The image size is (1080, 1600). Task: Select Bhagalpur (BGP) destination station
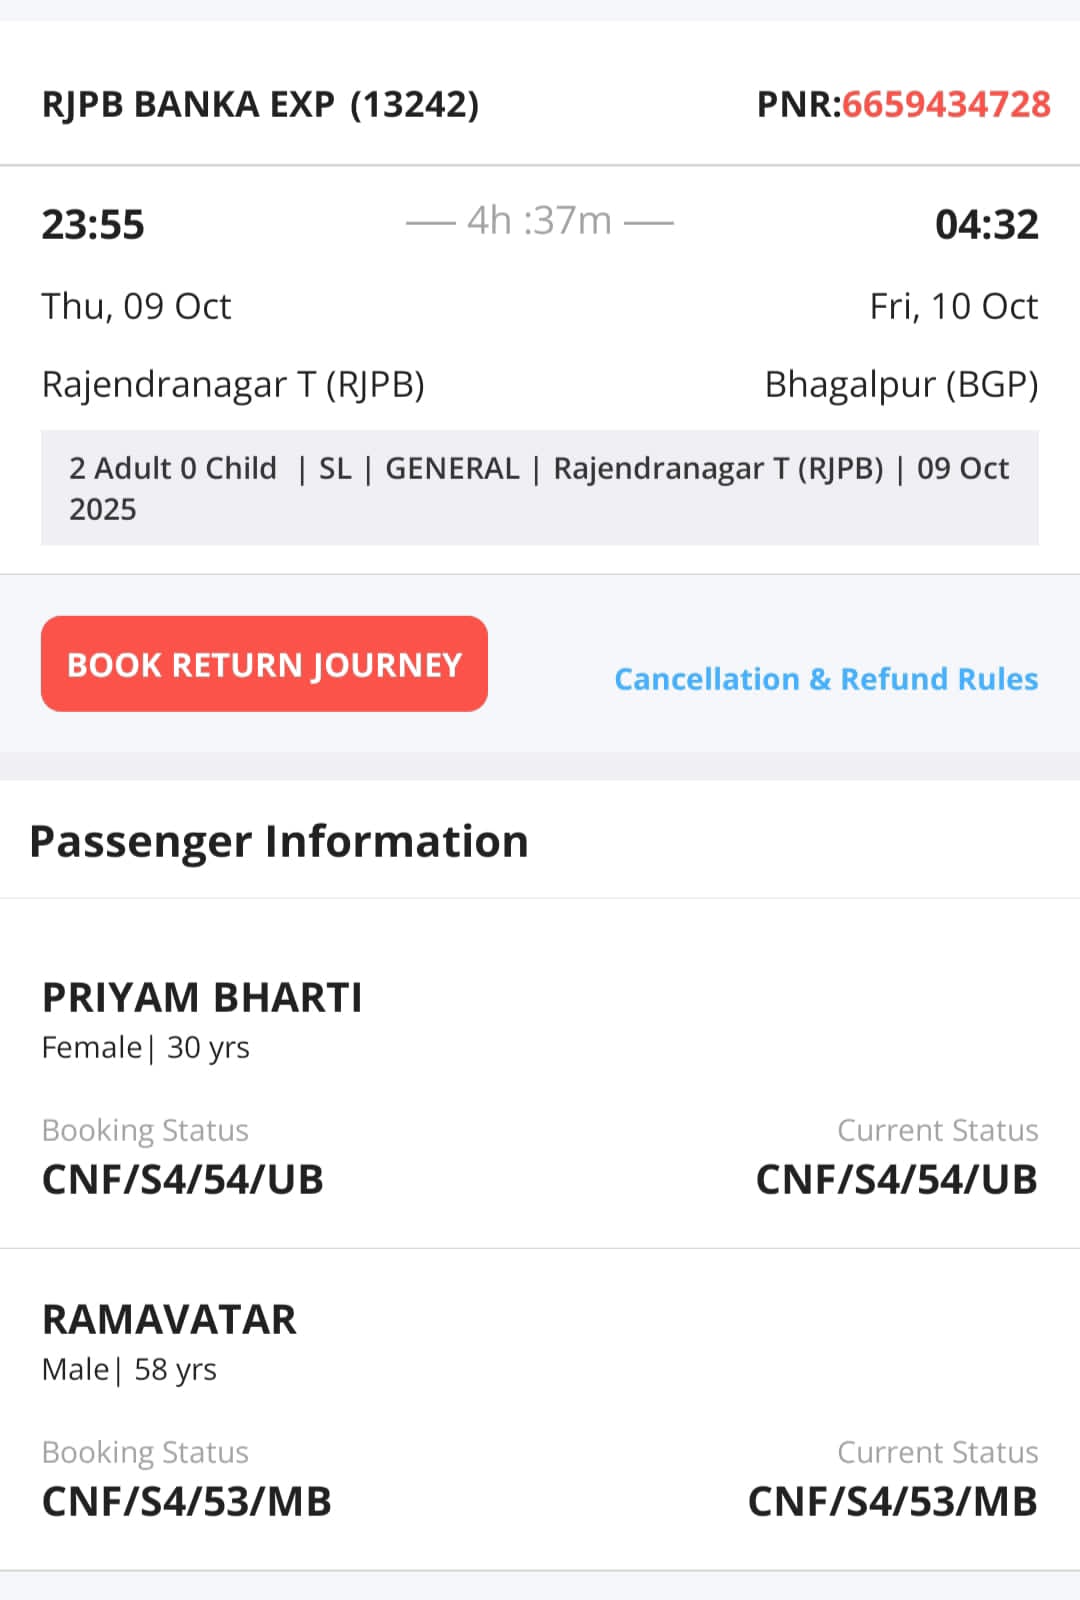coord(901,384)
